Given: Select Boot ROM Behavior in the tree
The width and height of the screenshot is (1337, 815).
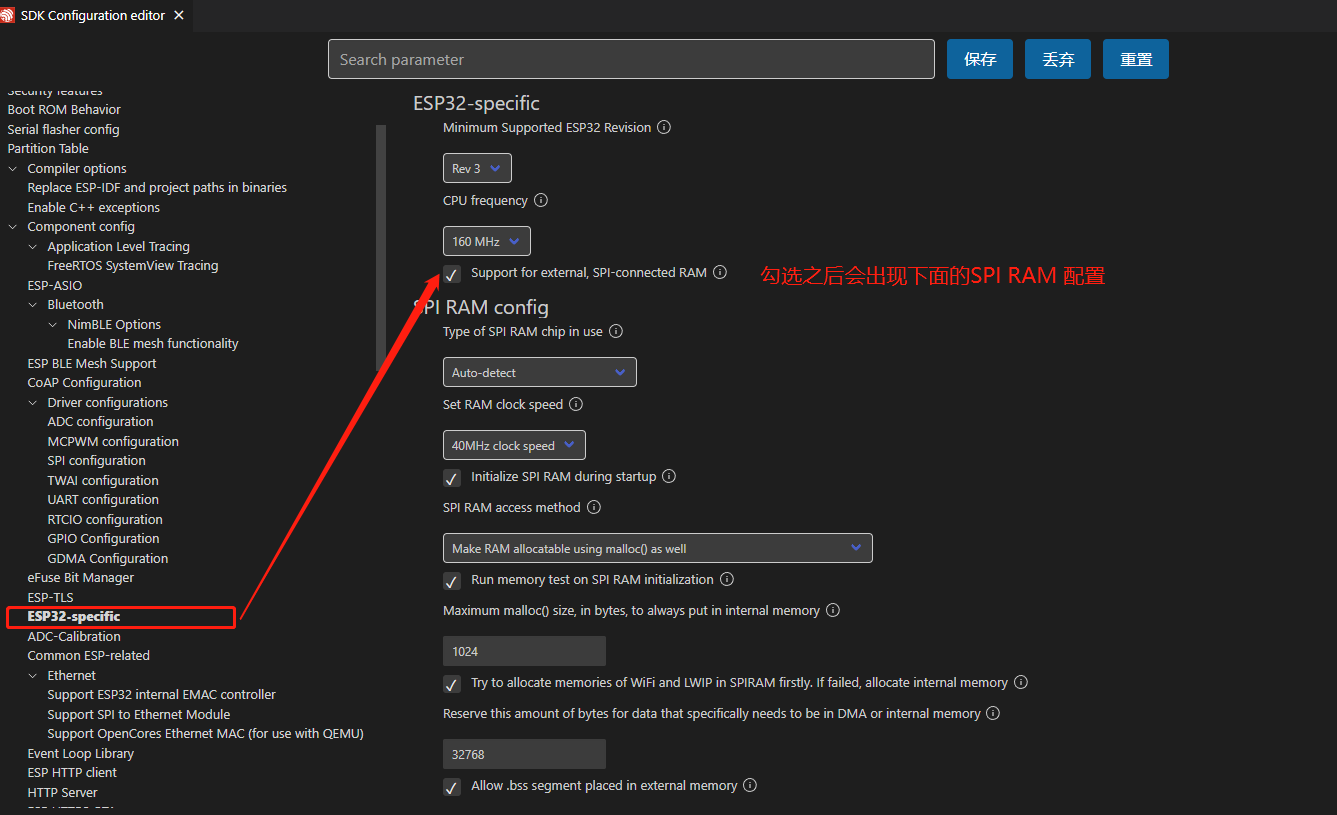Looking at the screenshot, I should pos(64,110).
